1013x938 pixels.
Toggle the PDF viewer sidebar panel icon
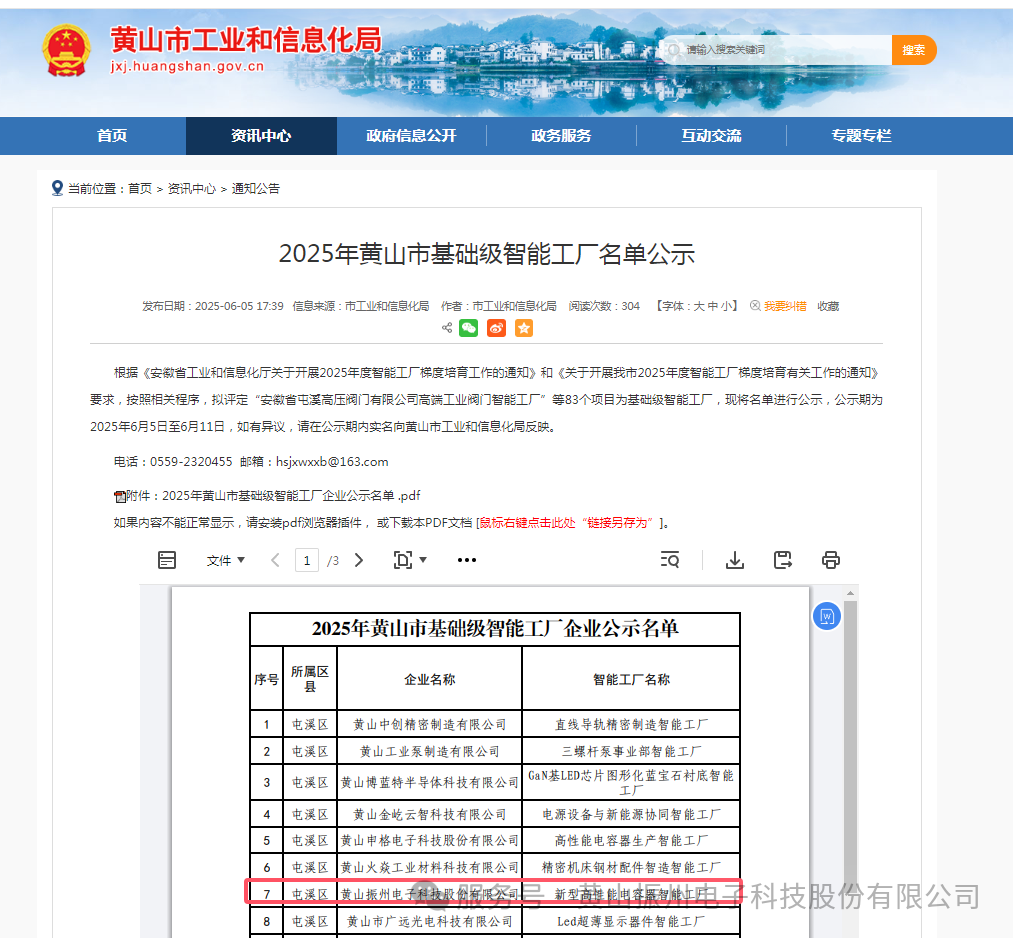(x=167, y=560)
